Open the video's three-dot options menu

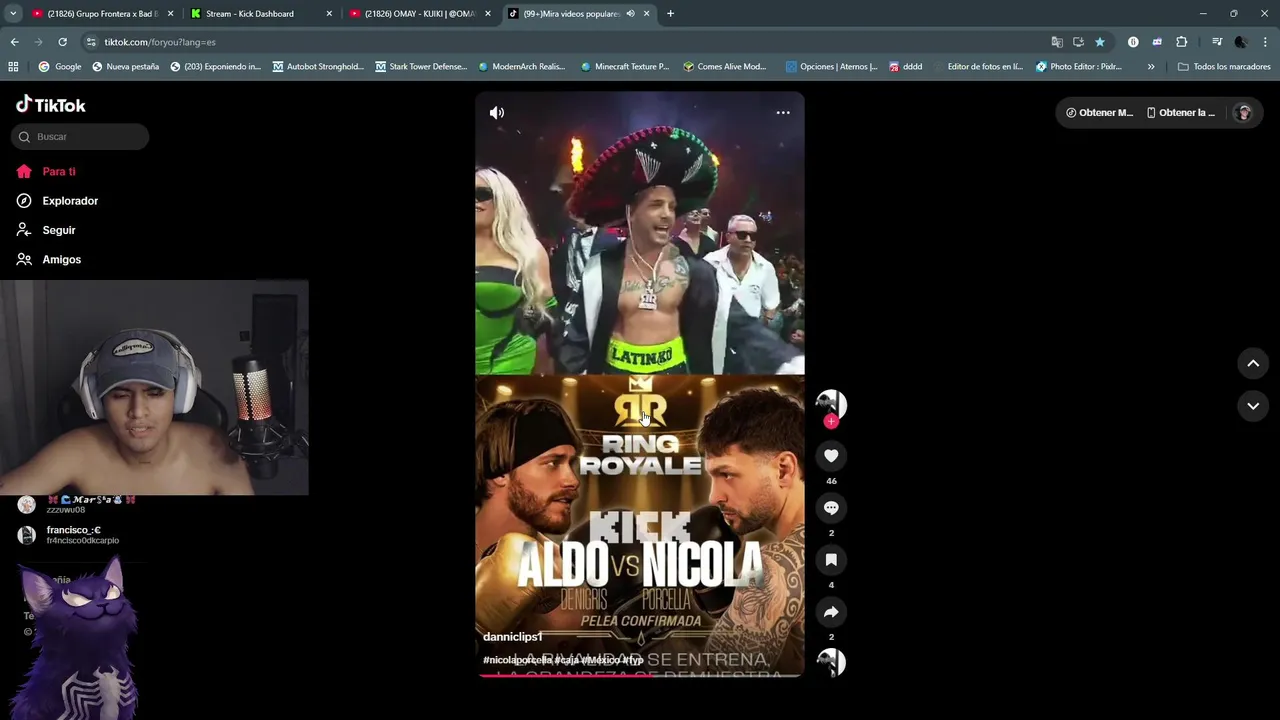[783, 113]
